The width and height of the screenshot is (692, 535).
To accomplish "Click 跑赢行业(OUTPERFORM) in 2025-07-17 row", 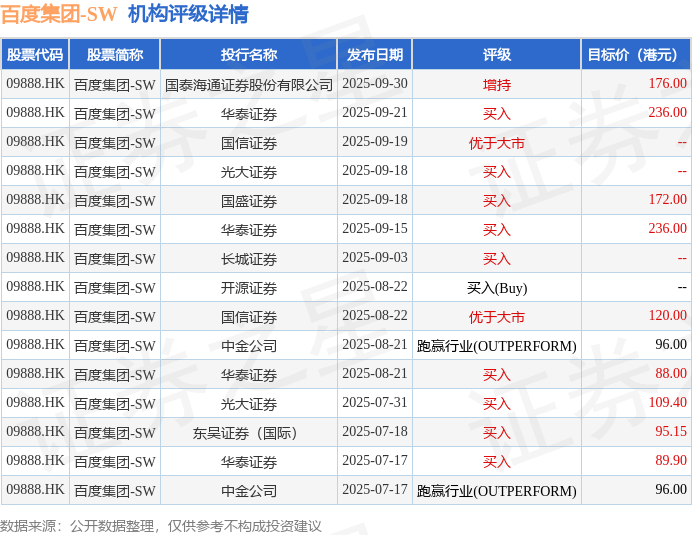I will click(497, 491).
